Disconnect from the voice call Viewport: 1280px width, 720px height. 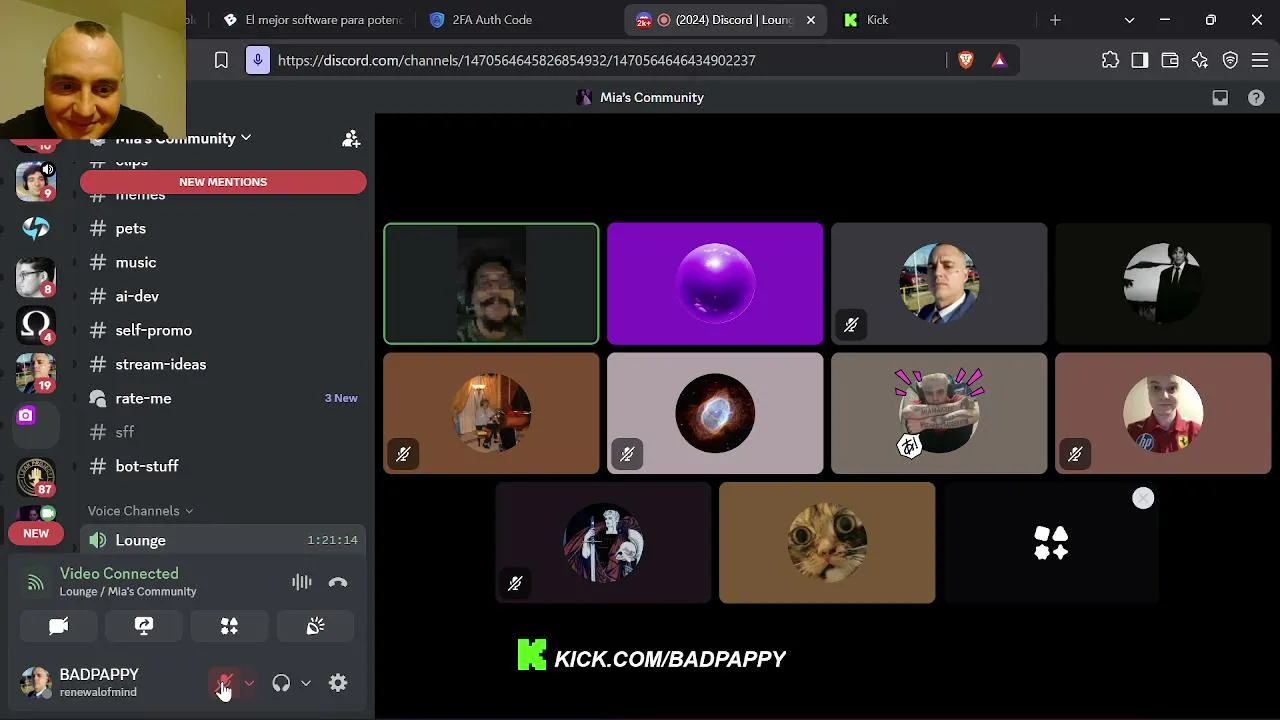[x=338, y=582]
